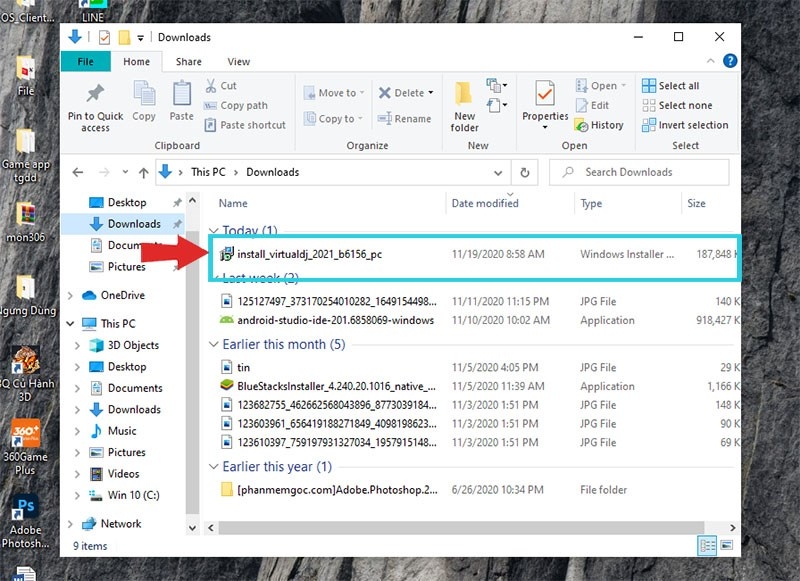
Task: Click Invert selection in ribbon
Action: 685,125
